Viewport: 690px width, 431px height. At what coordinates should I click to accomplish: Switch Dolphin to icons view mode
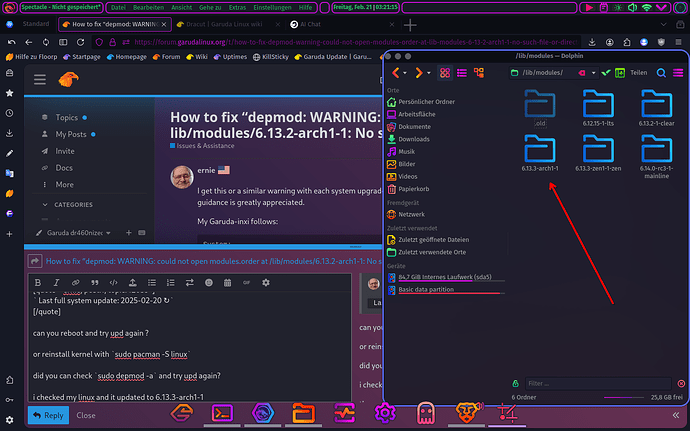click(445, 73)
